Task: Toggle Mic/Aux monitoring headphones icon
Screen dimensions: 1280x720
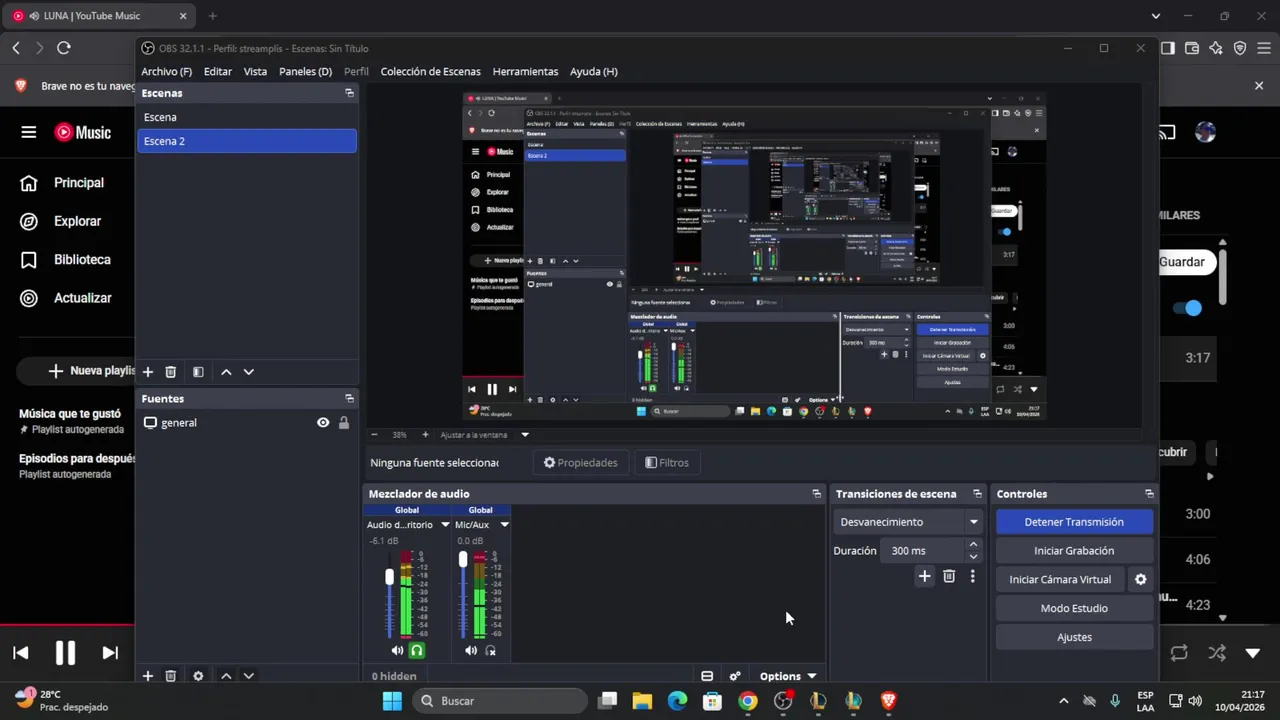Action: [490, 651]
